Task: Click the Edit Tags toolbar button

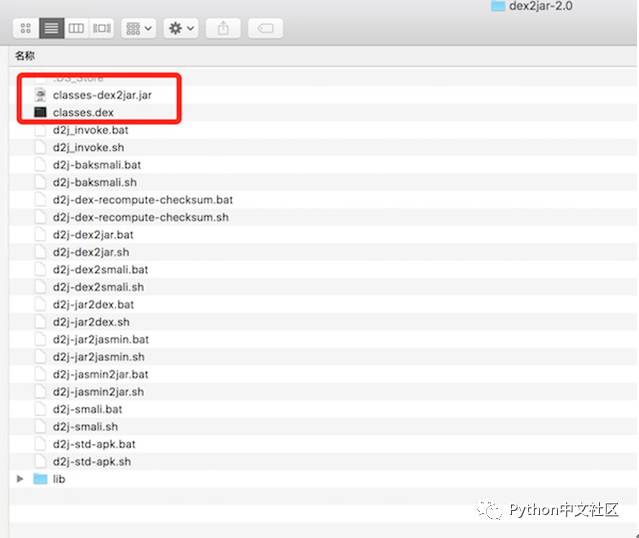Action: [x=265, y=28]
